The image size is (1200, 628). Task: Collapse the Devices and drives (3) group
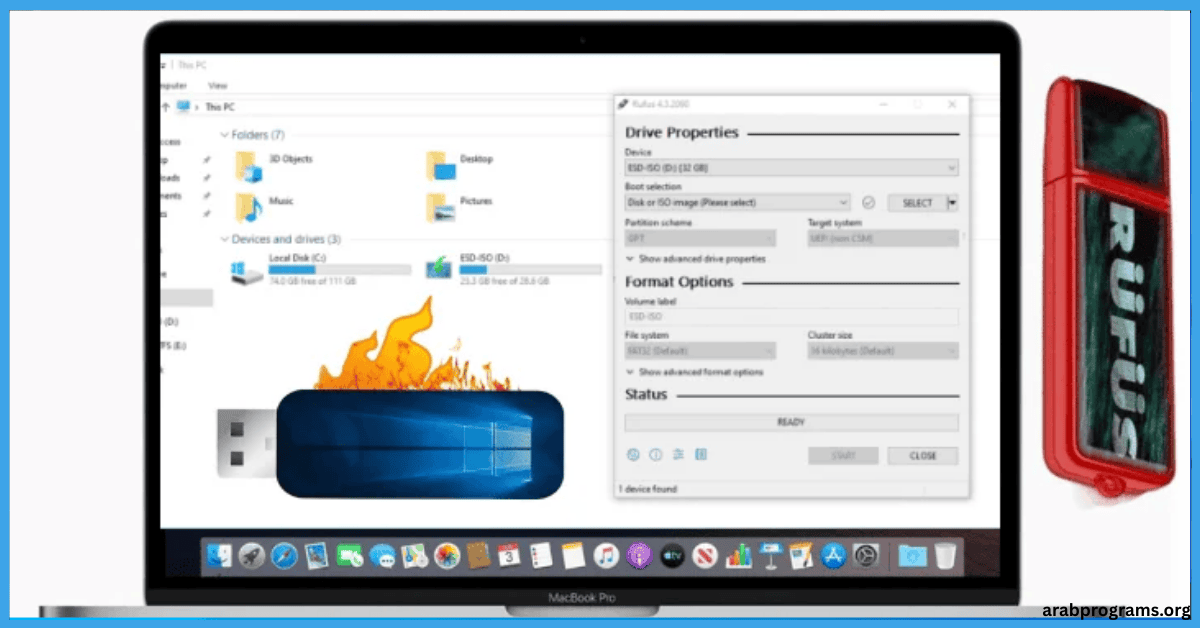(x=224, y=239)
